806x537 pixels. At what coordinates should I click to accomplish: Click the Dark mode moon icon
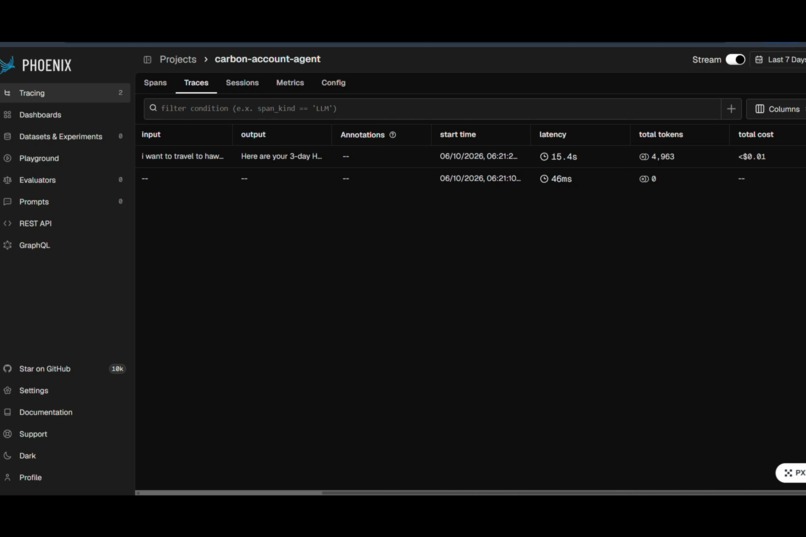(7, 456)
